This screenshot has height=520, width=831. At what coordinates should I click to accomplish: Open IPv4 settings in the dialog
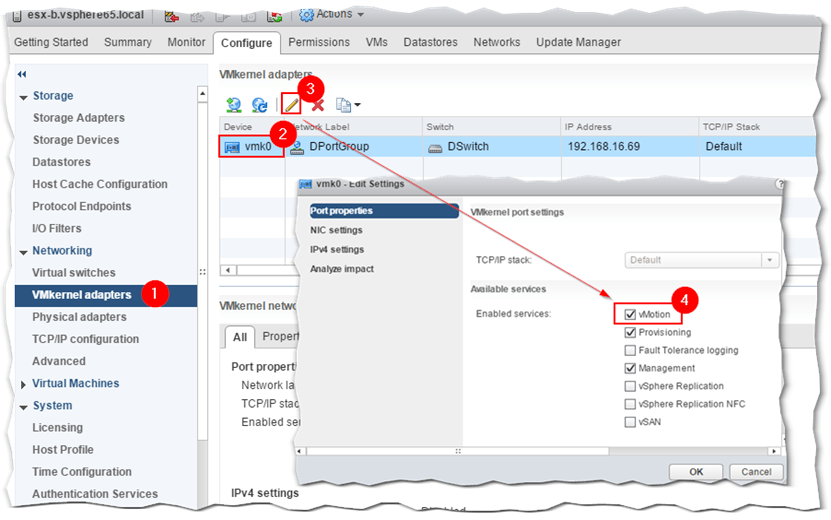(337, 249)
